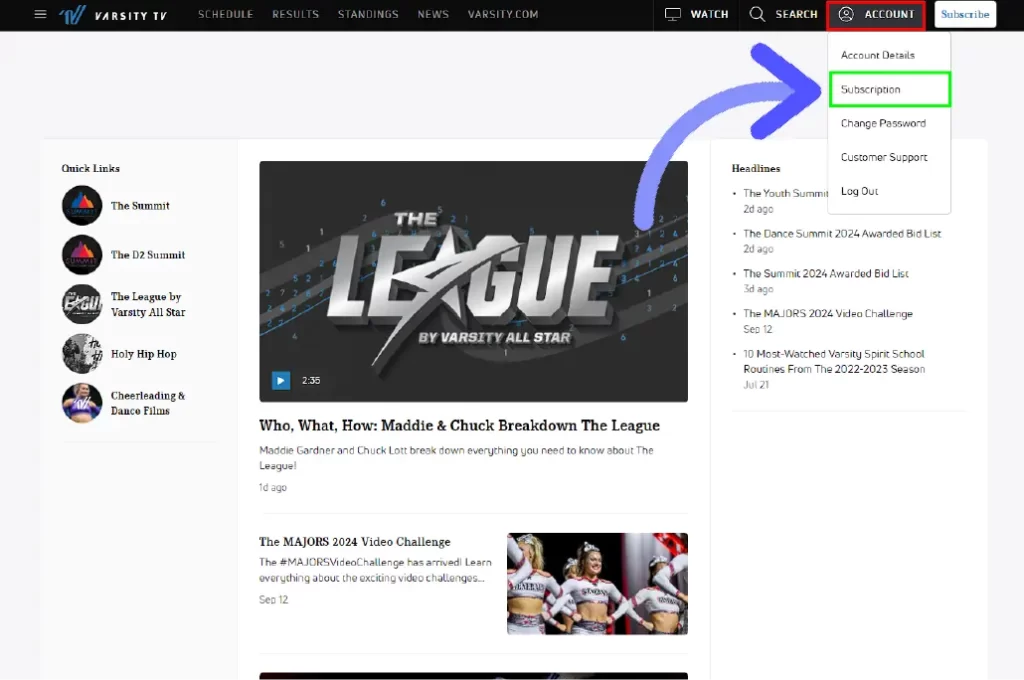Open Cheerleading & Dance Films link text
The width and height of the screenshot is (1024, 680).
coord(148,403)
